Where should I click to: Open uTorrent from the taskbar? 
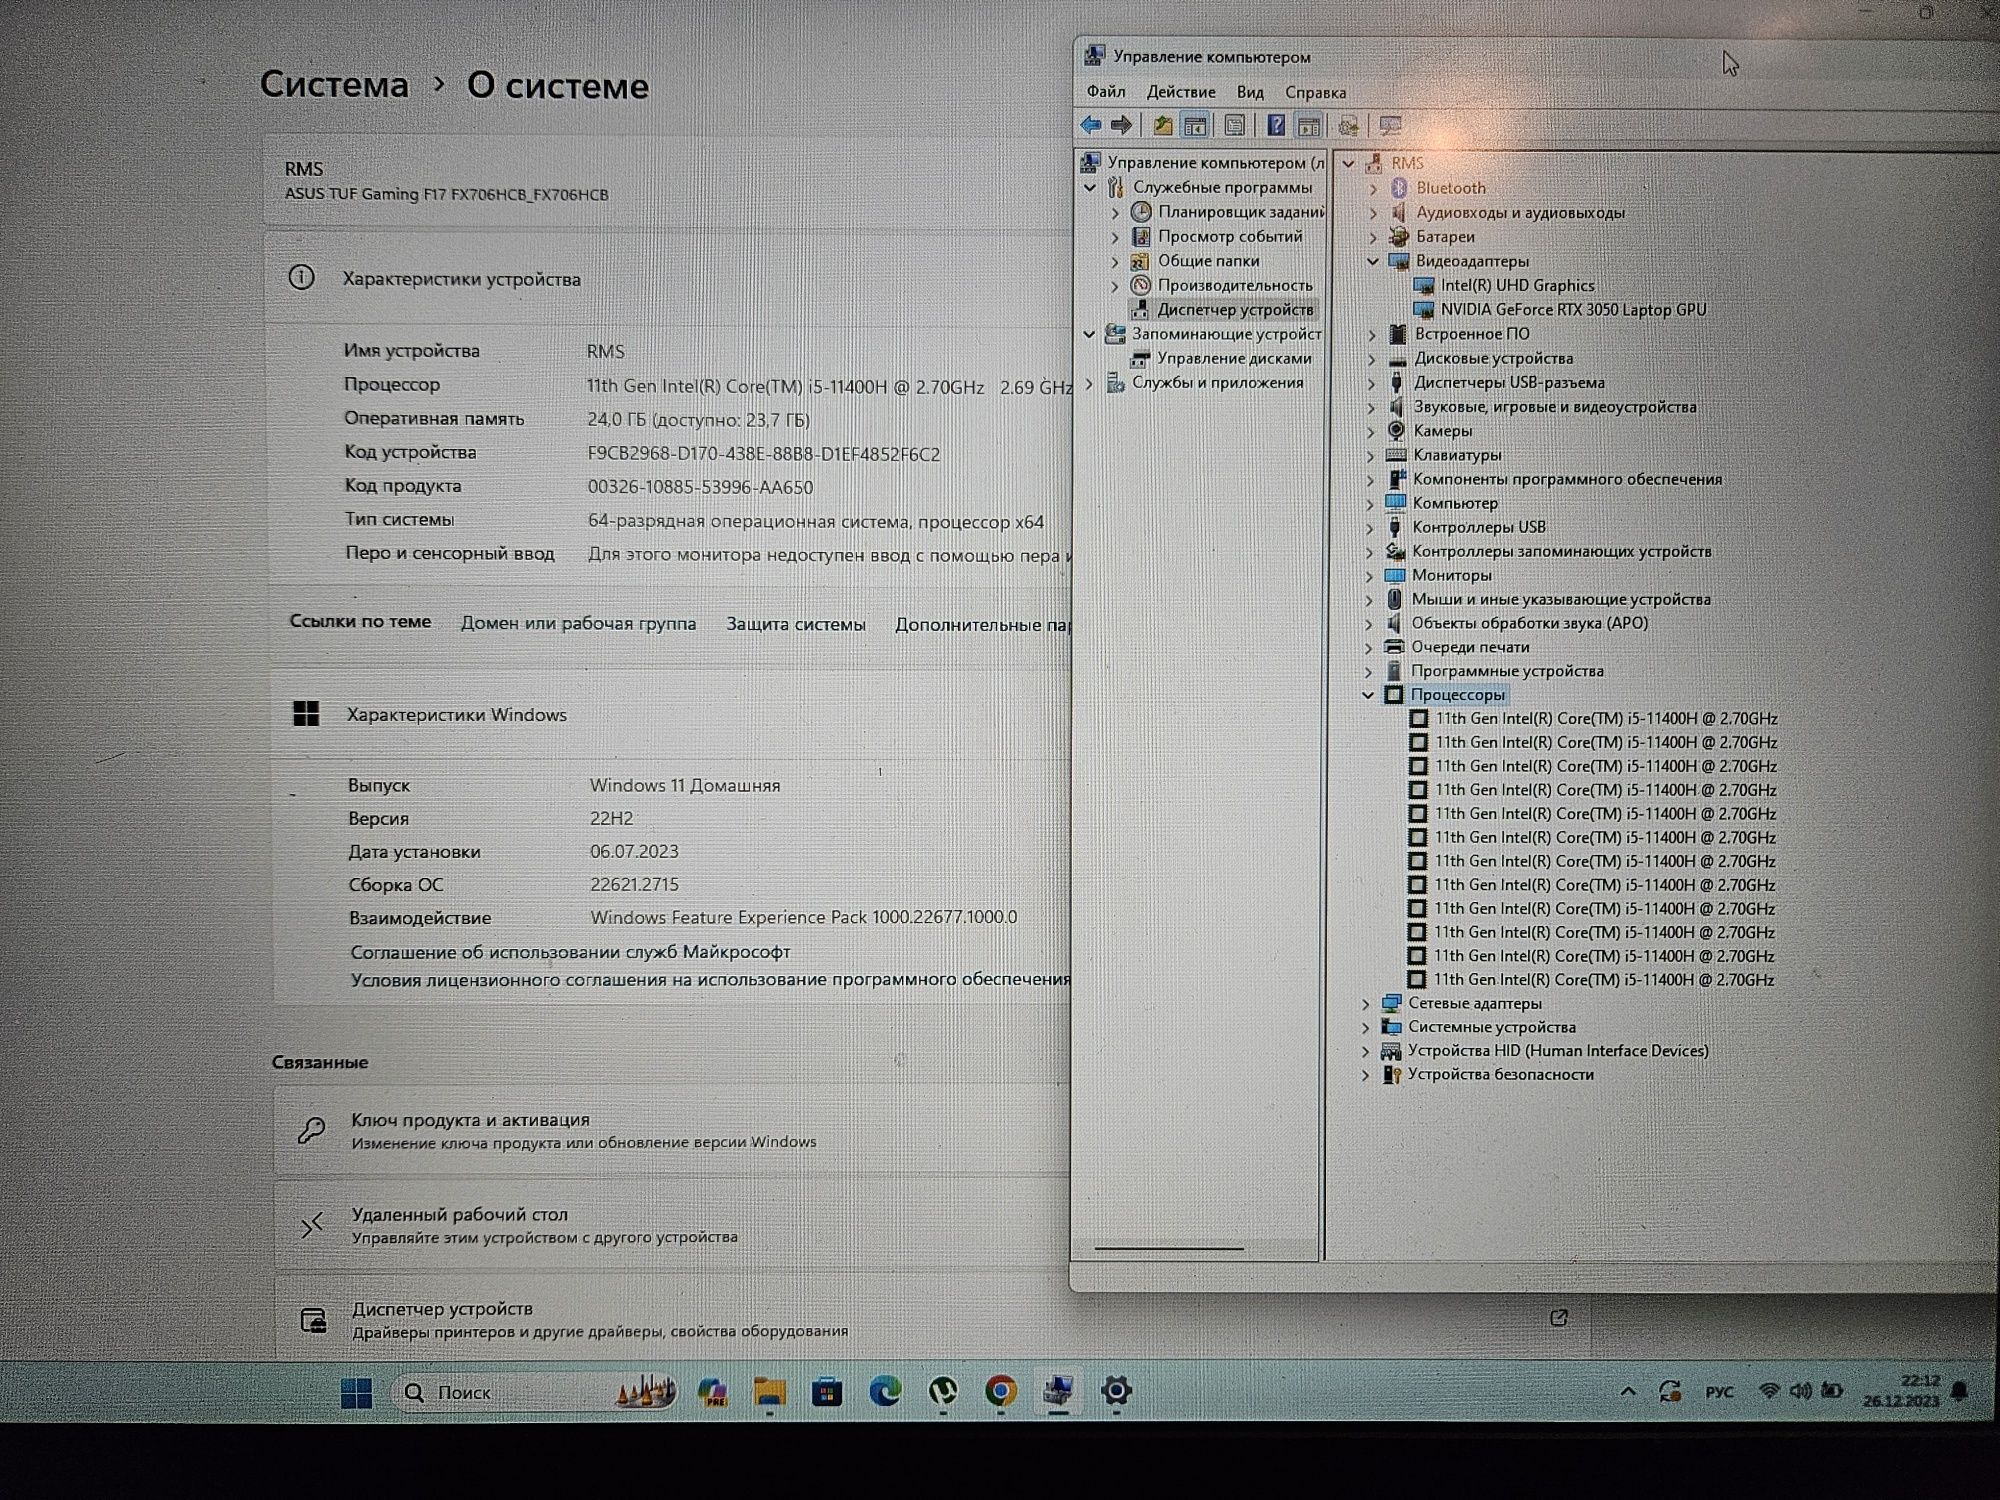tap(943, 1391)
